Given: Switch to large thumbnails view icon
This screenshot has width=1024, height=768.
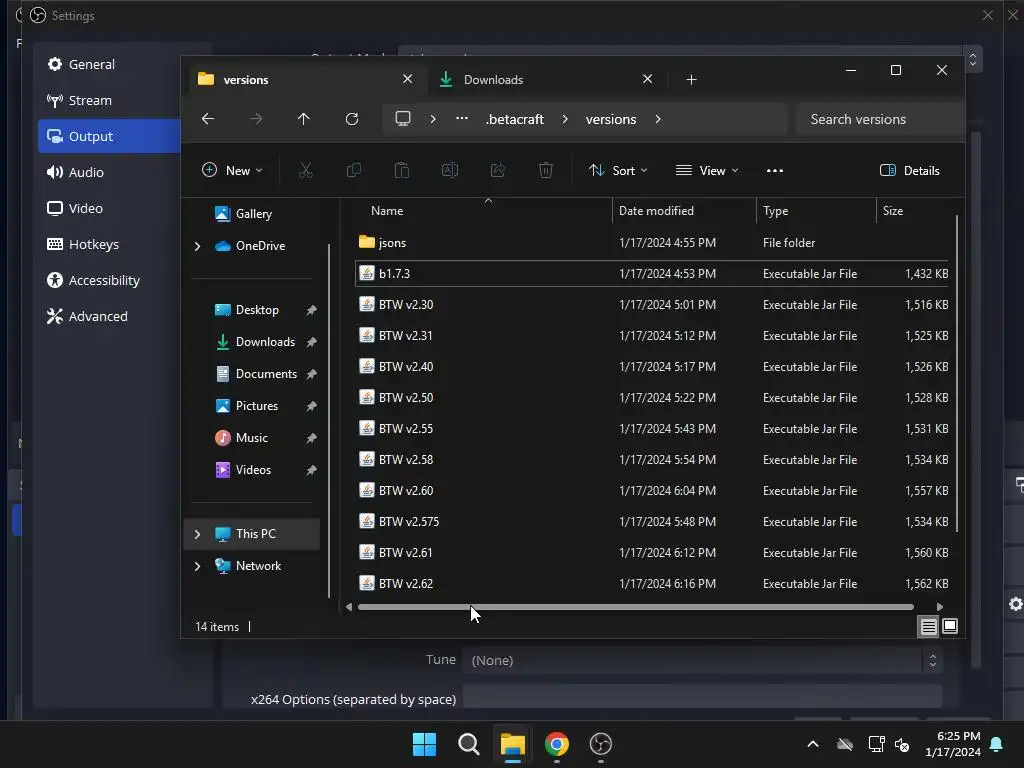Looking at the screenshot, I should [x=950, y=626].
